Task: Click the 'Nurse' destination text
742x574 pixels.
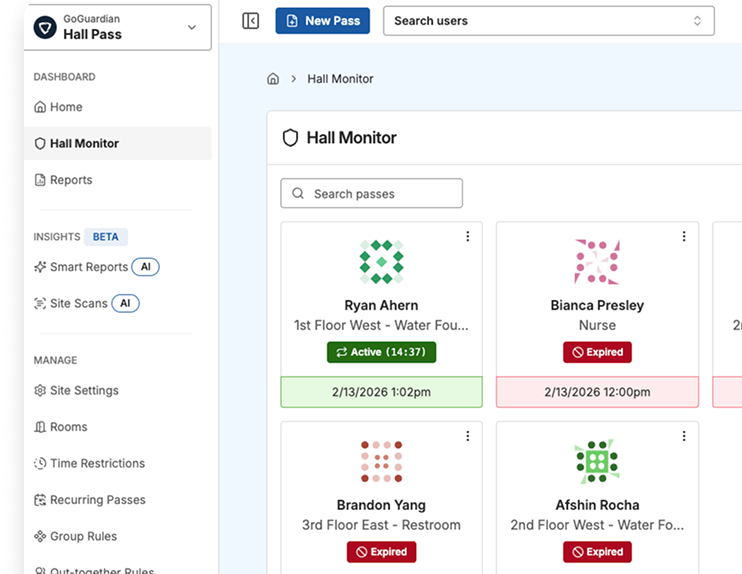Action: [597, 325]
